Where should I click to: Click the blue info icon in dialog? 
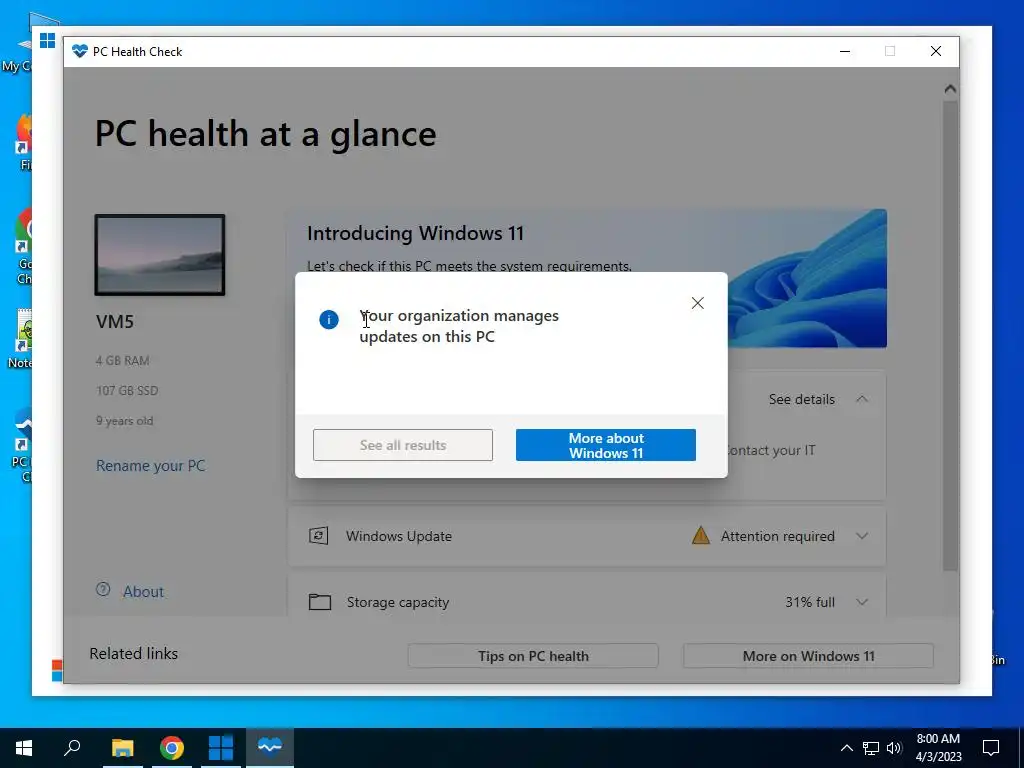(x=328, y=319)
